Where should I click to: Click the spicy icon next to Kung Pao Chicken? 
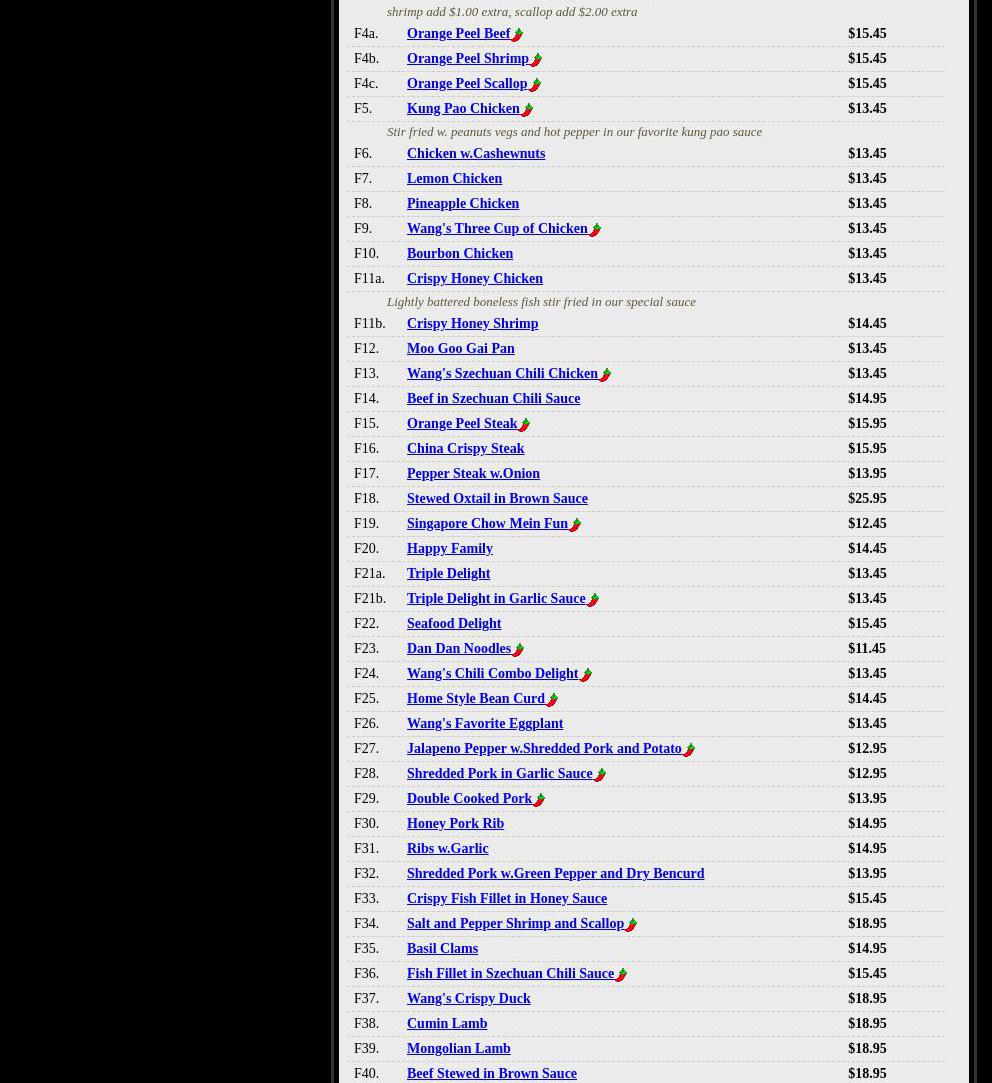527,110
